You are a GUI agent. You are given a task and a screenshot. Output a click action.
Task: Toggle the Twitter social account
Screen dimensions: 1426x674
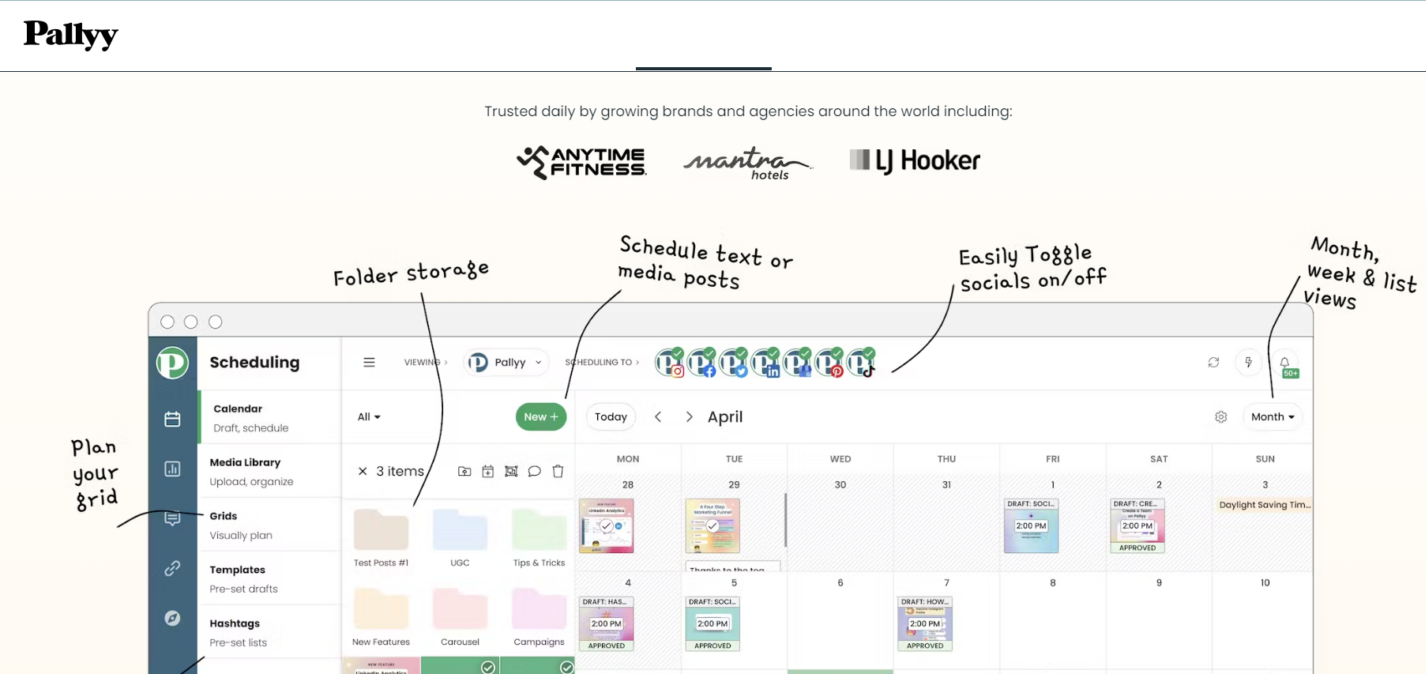click(734, 362)
